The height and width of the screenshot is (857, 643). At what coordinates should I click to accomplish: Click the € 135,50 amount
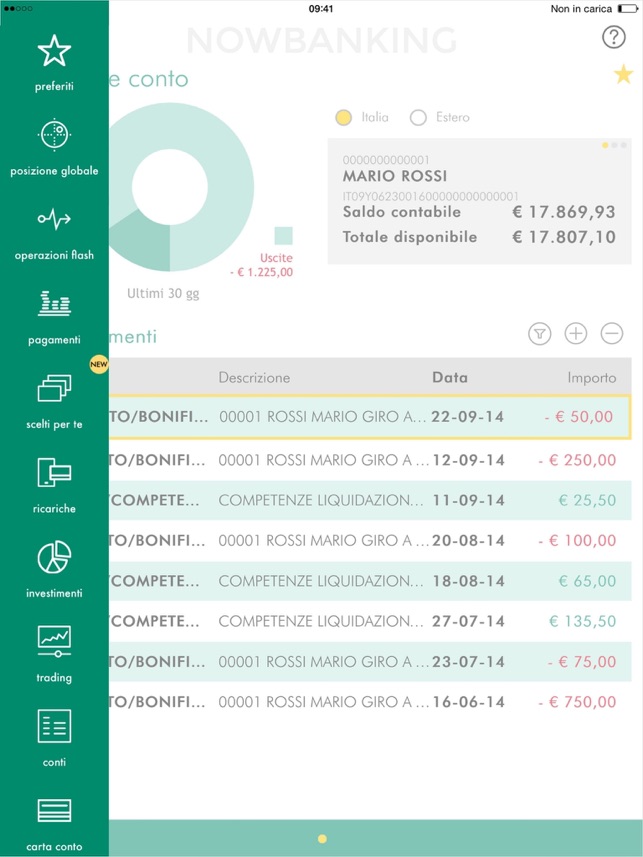pyautogui.click(x=582, y=621)
